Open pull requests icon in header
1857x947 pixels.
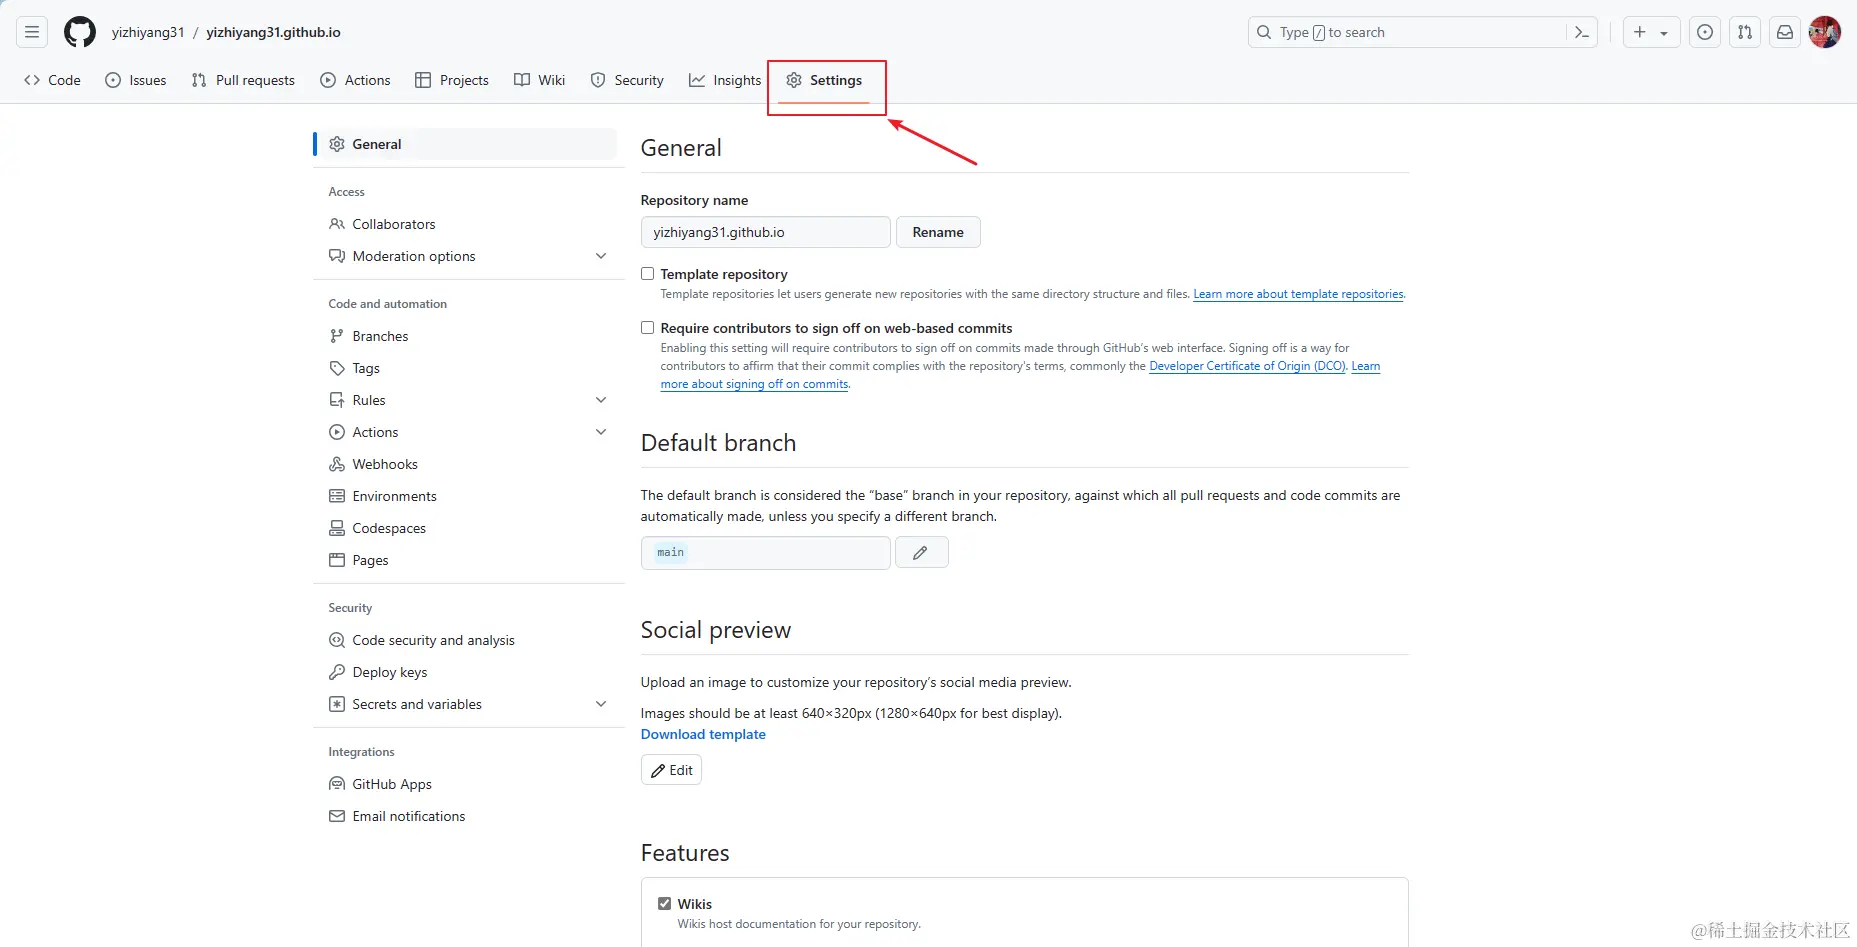(x=1745, y=32)
